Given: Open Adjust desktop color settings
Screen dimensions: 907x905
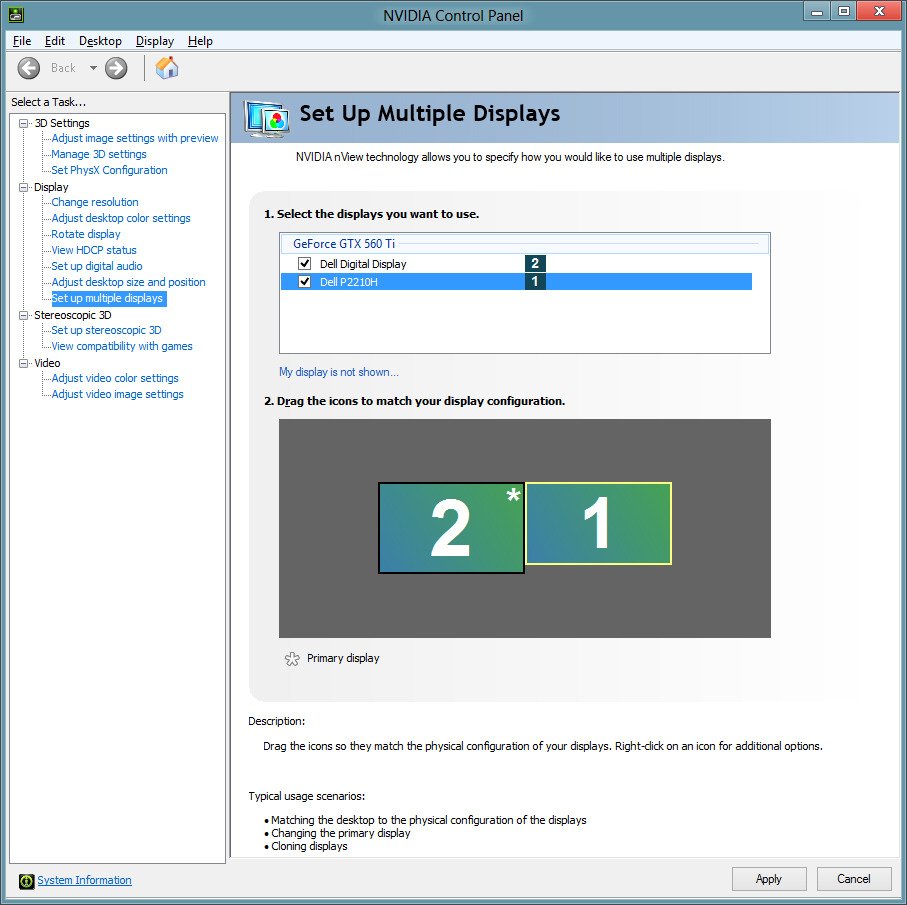Looking at the screenshot, I should coord(121,218).
